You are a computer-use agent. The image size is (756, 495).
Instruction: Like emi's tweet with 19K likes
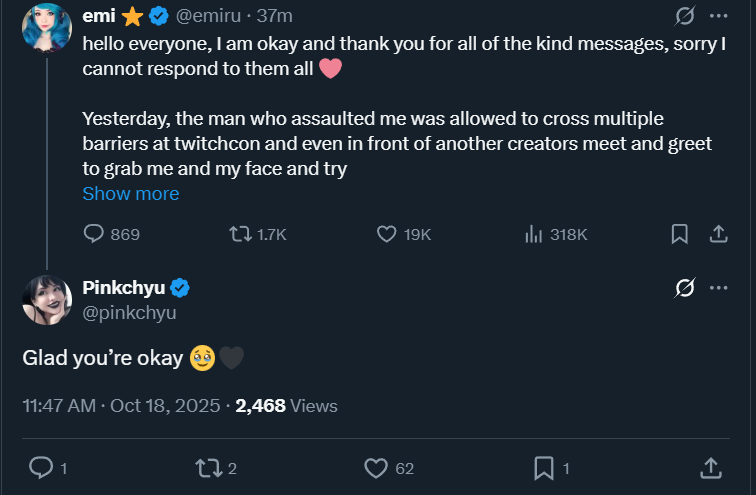click(x=388, y=234)
